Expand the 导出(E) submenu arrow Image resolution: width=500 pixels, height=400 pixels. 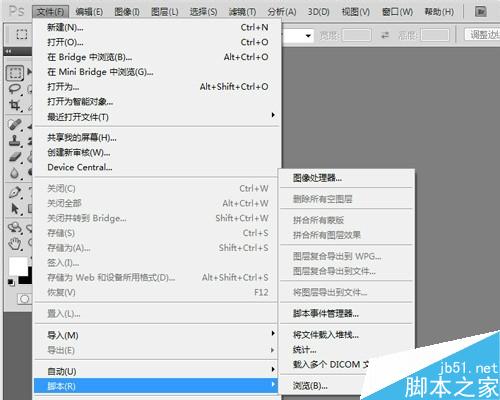coord(273,350)
